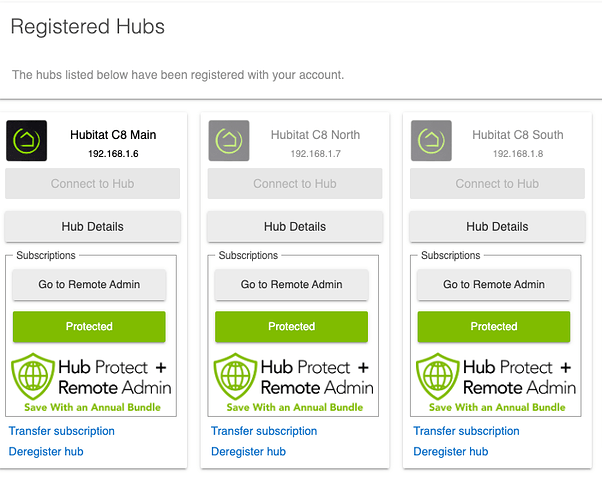Click the 'Subscriptions' label in C8 South card
602x500 pixels.
pos(450,255)
